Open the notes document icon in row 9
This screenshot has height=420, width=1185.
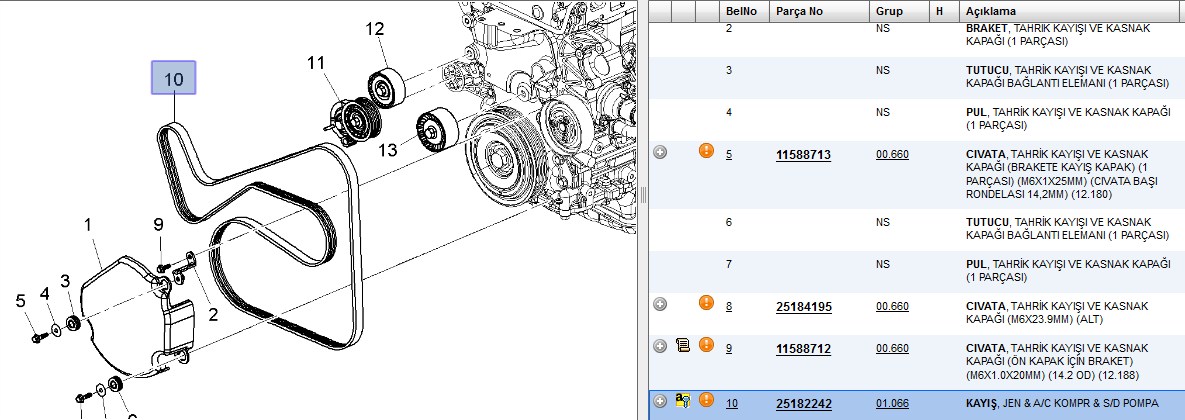tap(683, 345)
